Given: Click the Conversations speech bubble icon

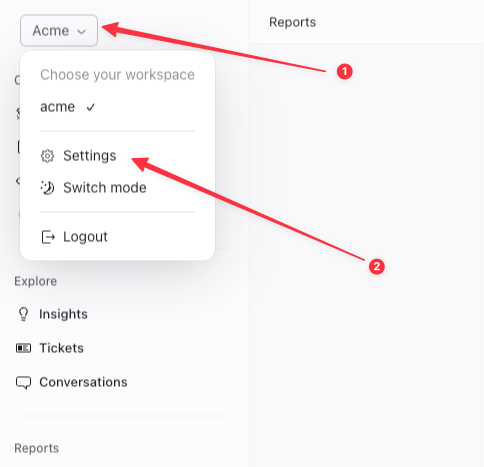Looking at the screenshot, I should click(x=23, y=382).
